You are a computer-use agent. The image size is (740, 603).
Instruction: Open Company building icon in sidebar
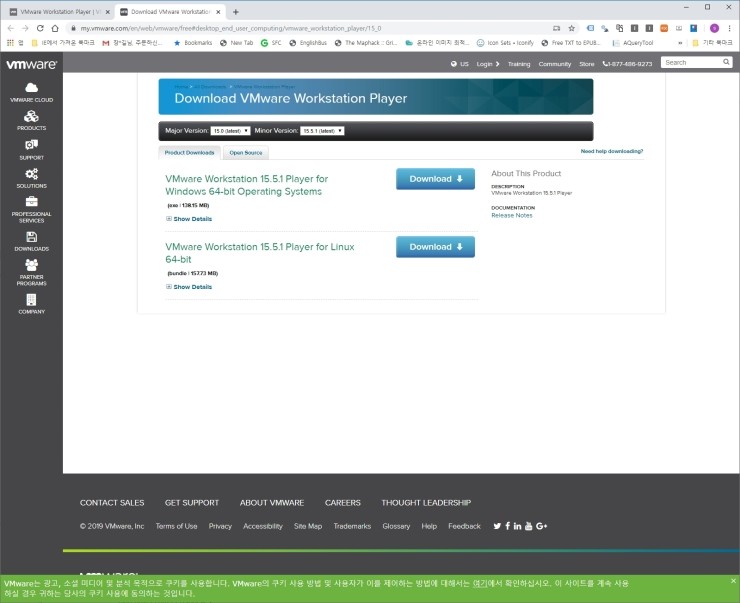pos(32,300)
